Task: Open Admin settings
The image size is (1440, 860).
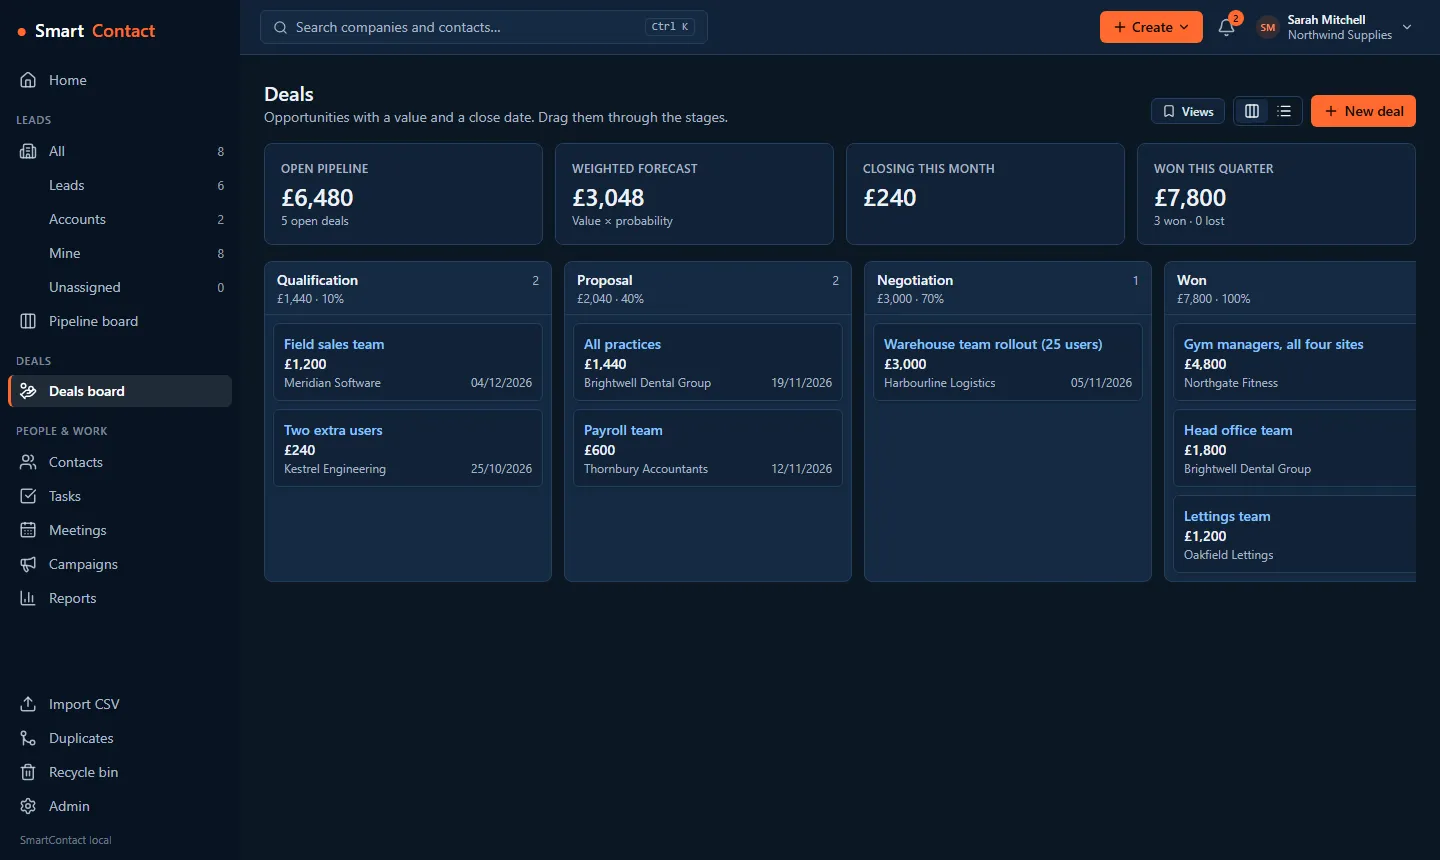Action: tap(120, 806)
